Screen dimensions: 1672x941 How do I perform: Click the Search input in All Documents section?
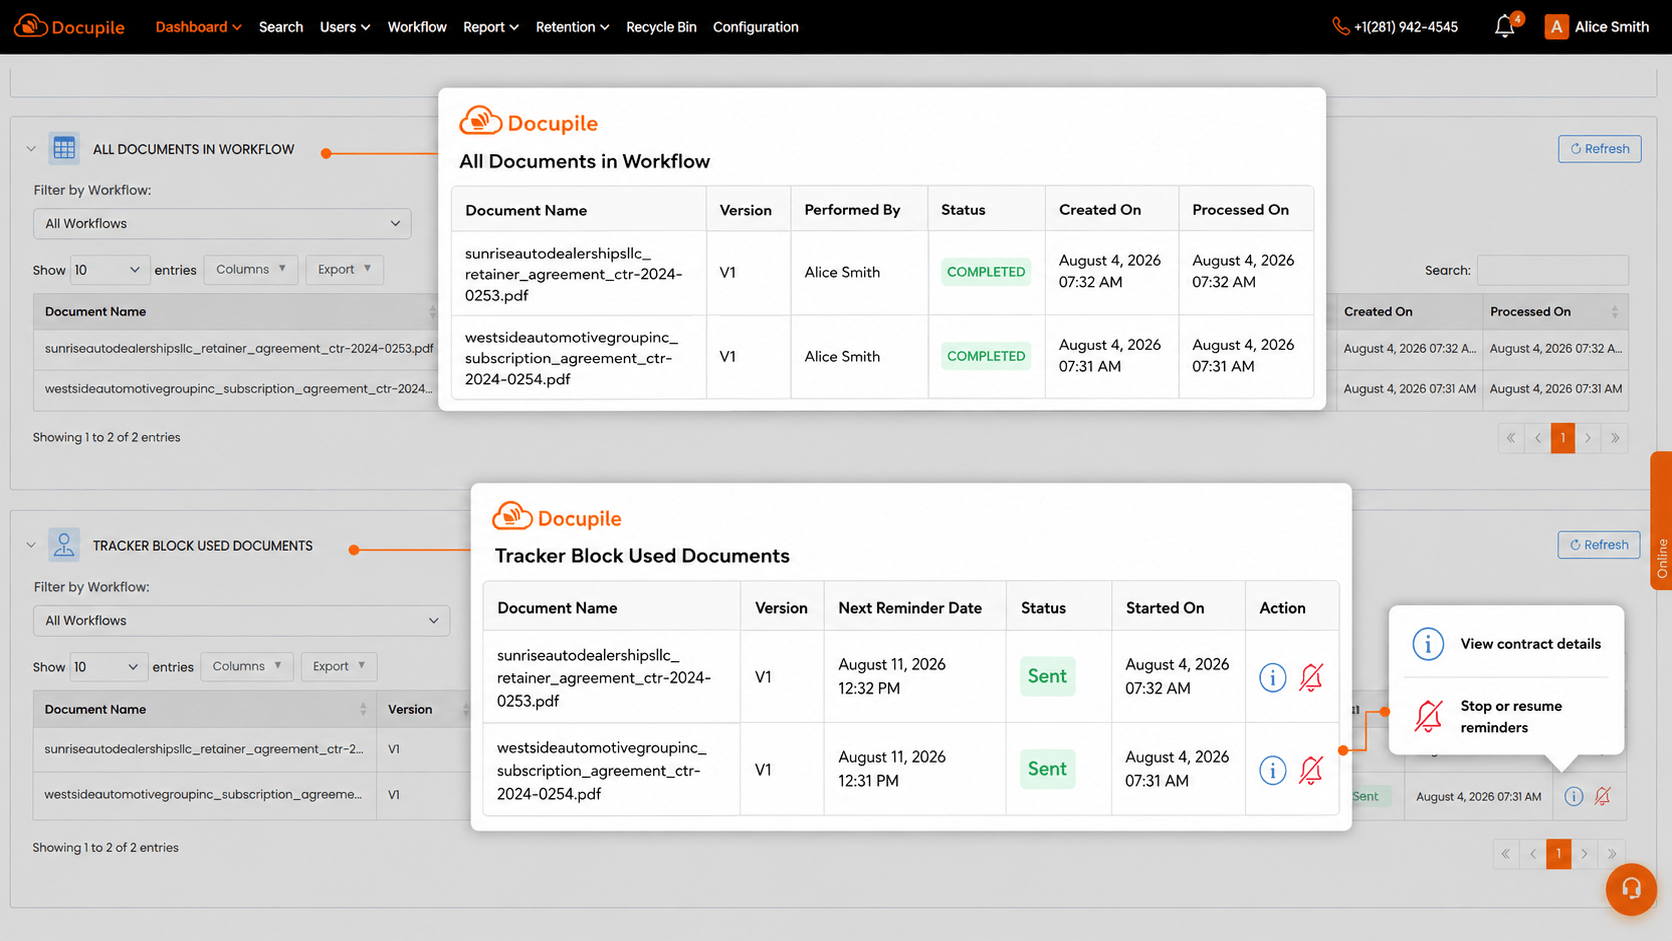tap(1553, 270)
